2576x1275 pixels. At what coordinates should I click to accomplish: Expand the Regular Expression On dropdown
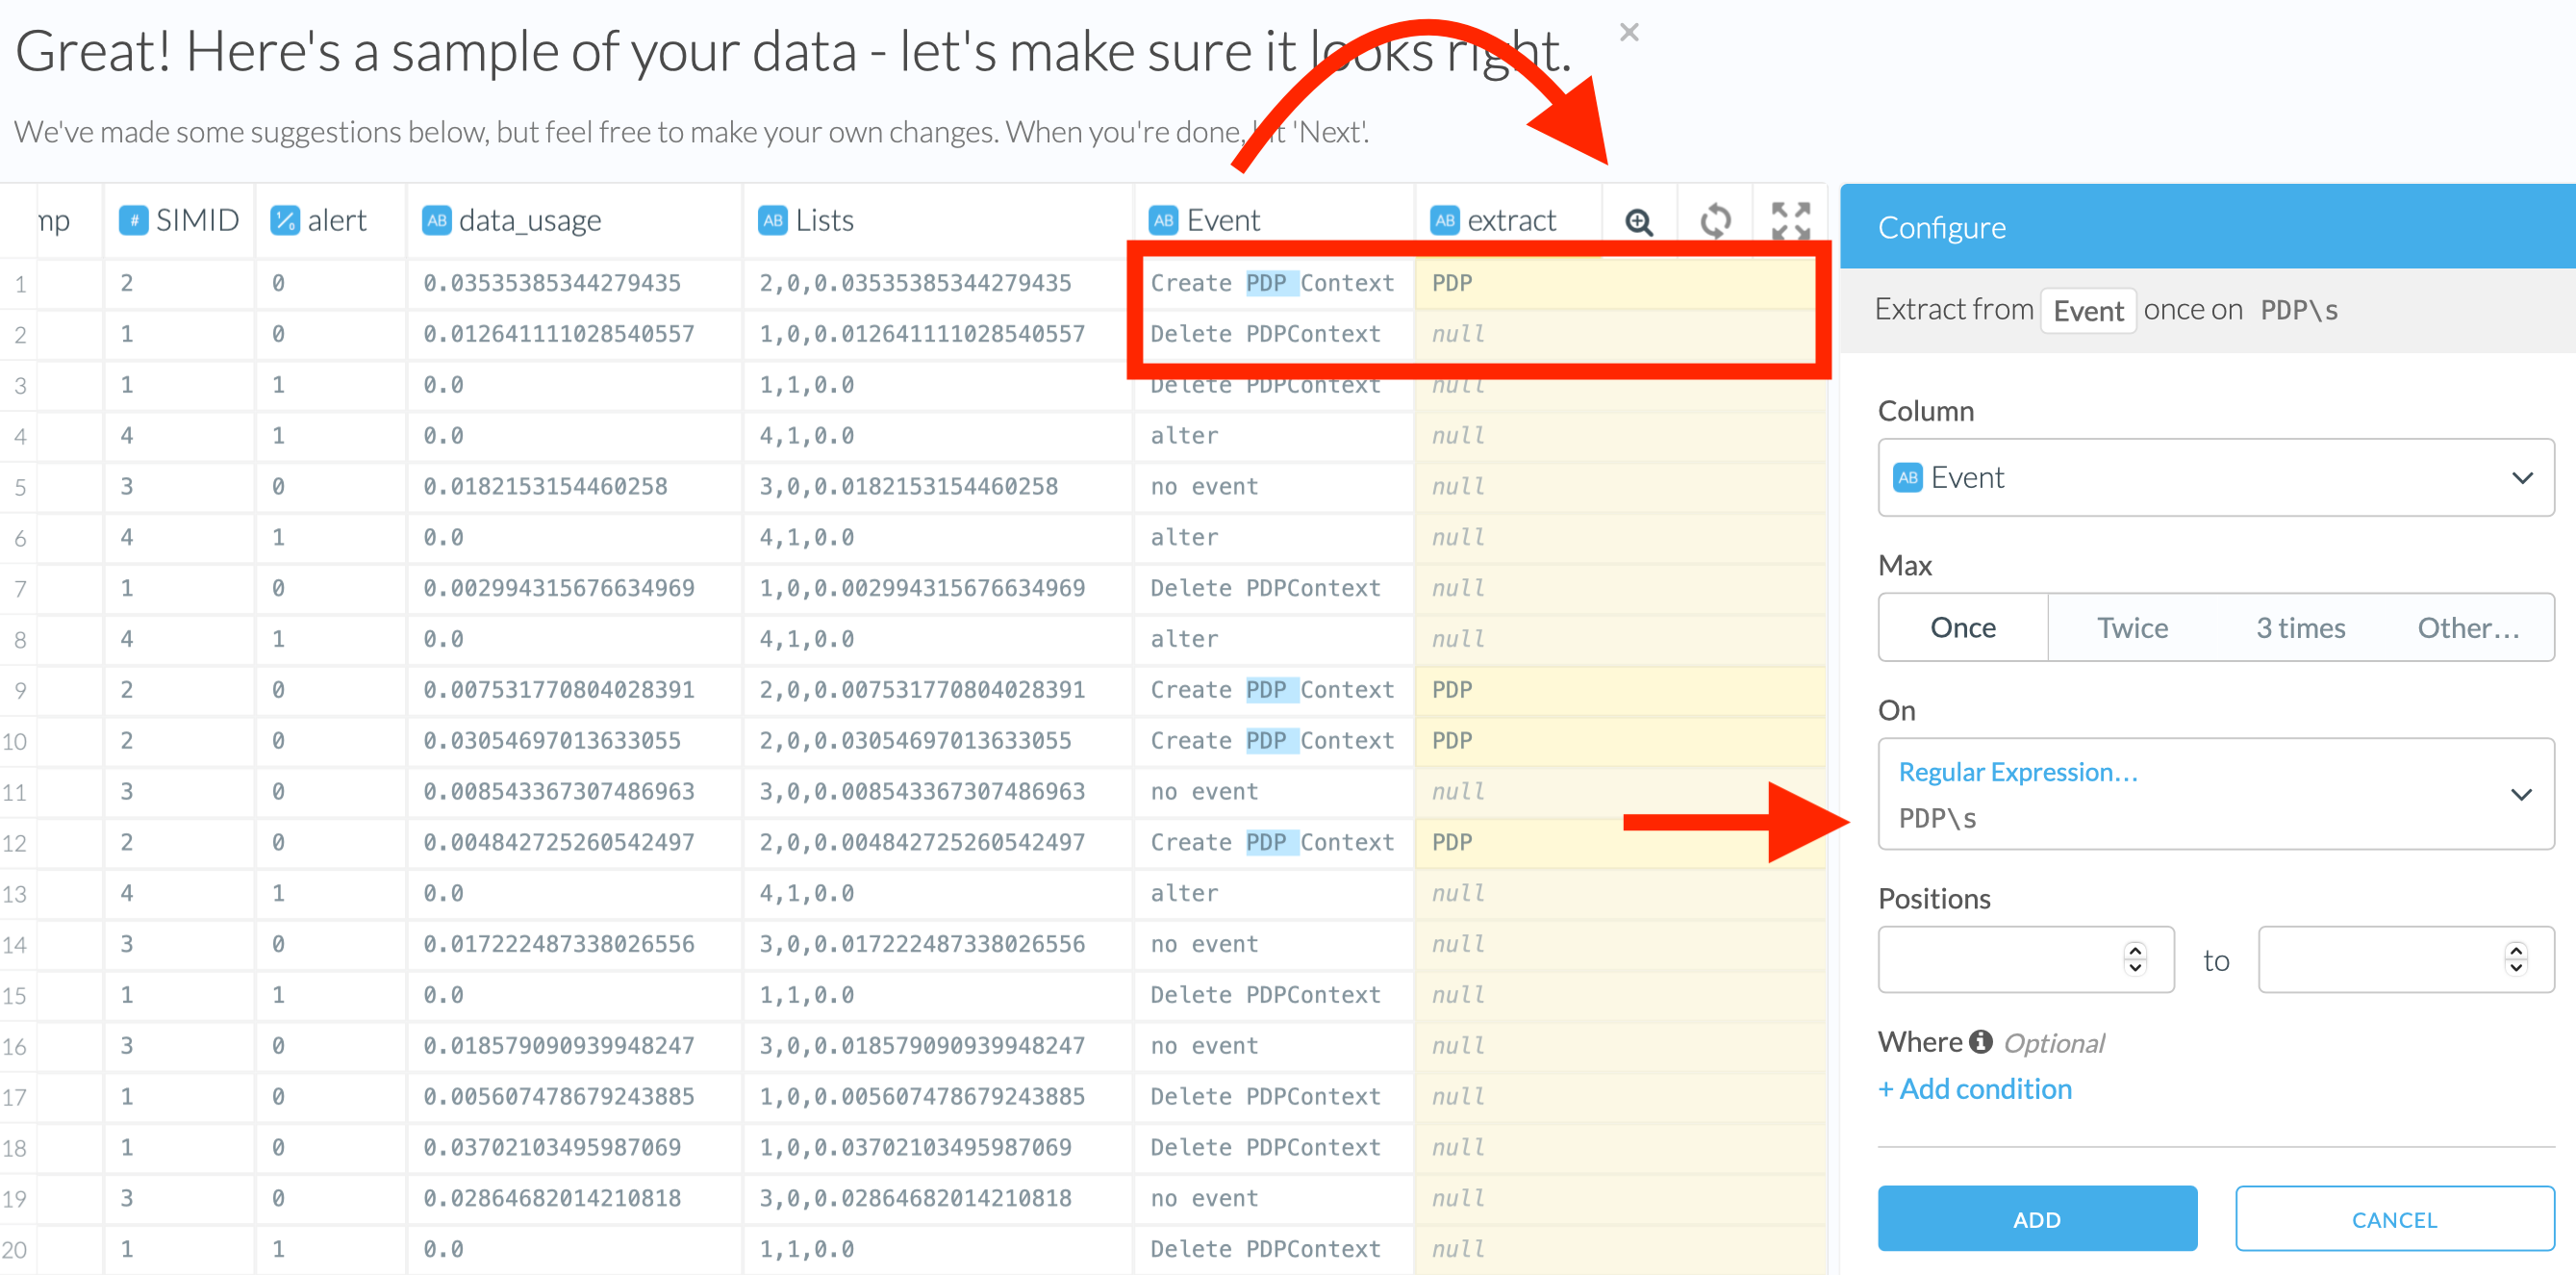coord(2520,794)
